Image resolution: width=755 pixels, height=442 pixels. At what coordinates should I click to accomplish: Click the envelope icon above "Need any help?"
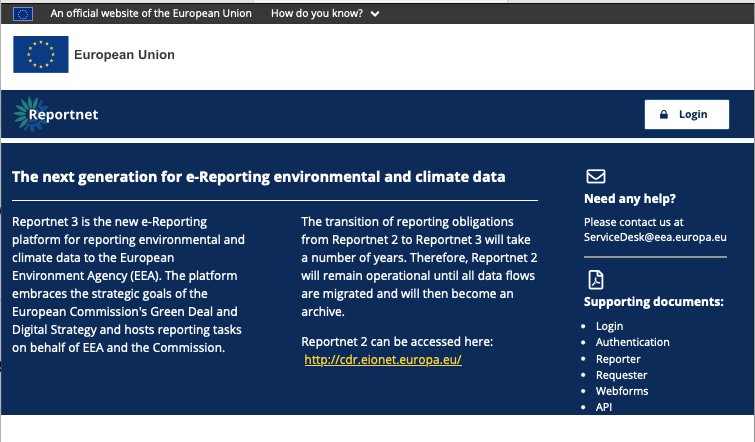point(595,177)
